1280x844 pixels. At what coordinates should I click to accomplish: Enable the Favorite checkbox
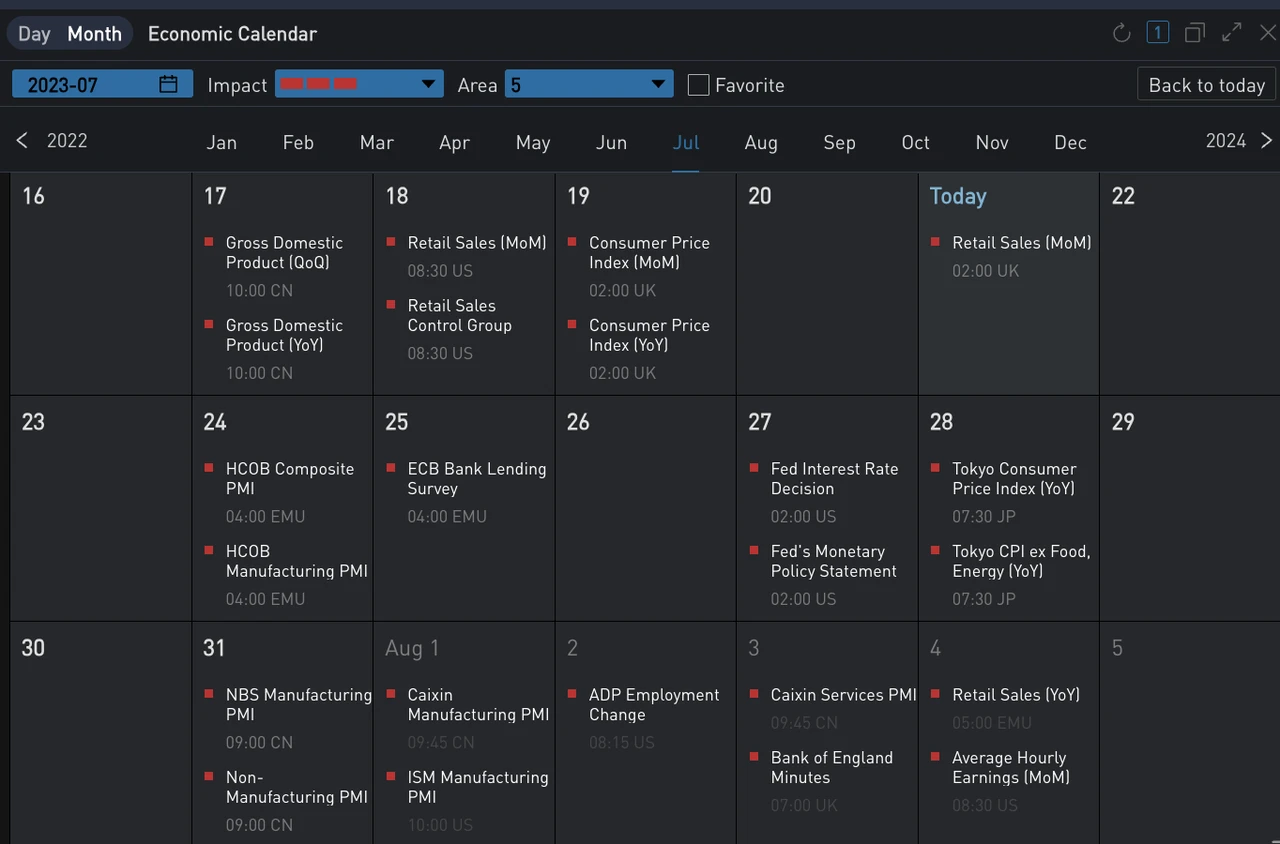coord(698,85)
